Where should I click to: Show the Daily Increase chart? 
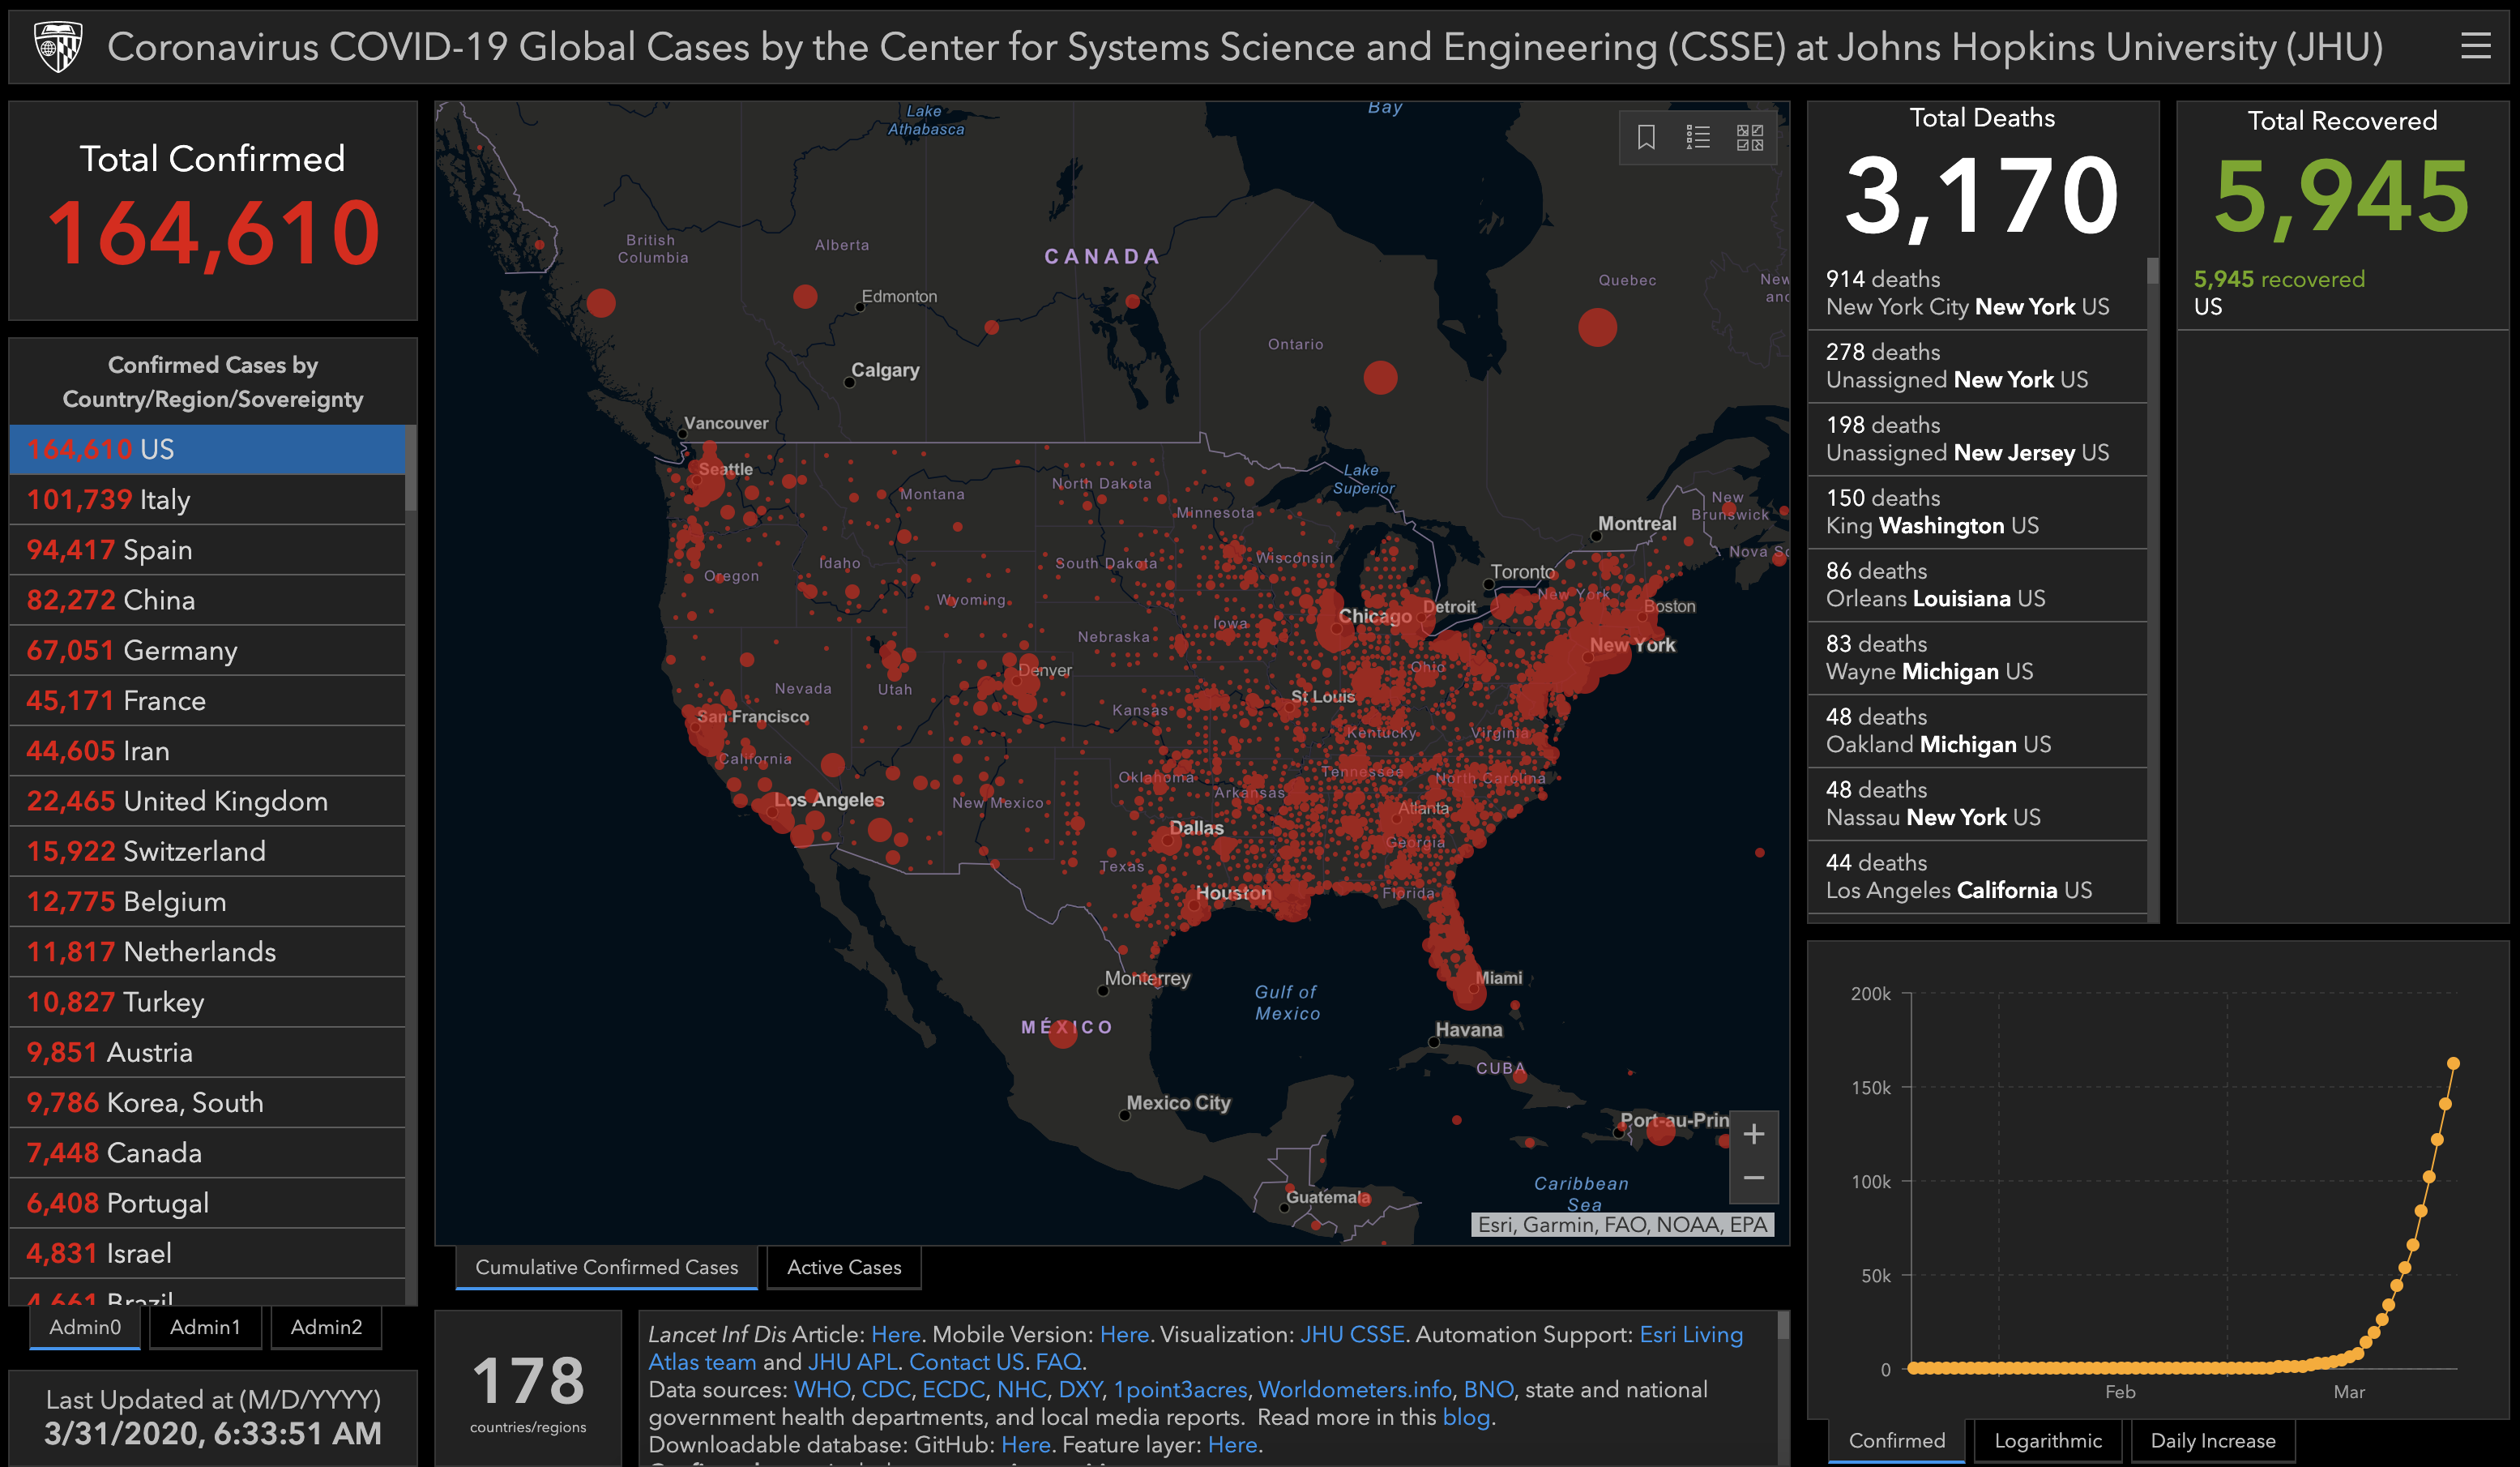coord(2212,1440)
